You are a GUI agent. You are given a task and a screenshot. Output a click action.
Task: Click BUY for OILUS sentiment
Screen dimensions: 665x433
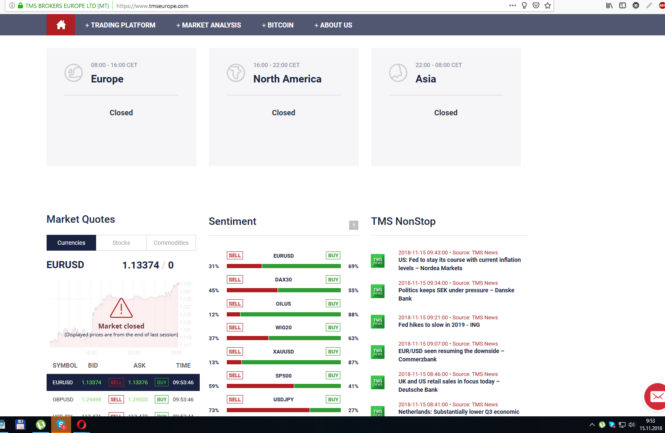pos(333,304)
